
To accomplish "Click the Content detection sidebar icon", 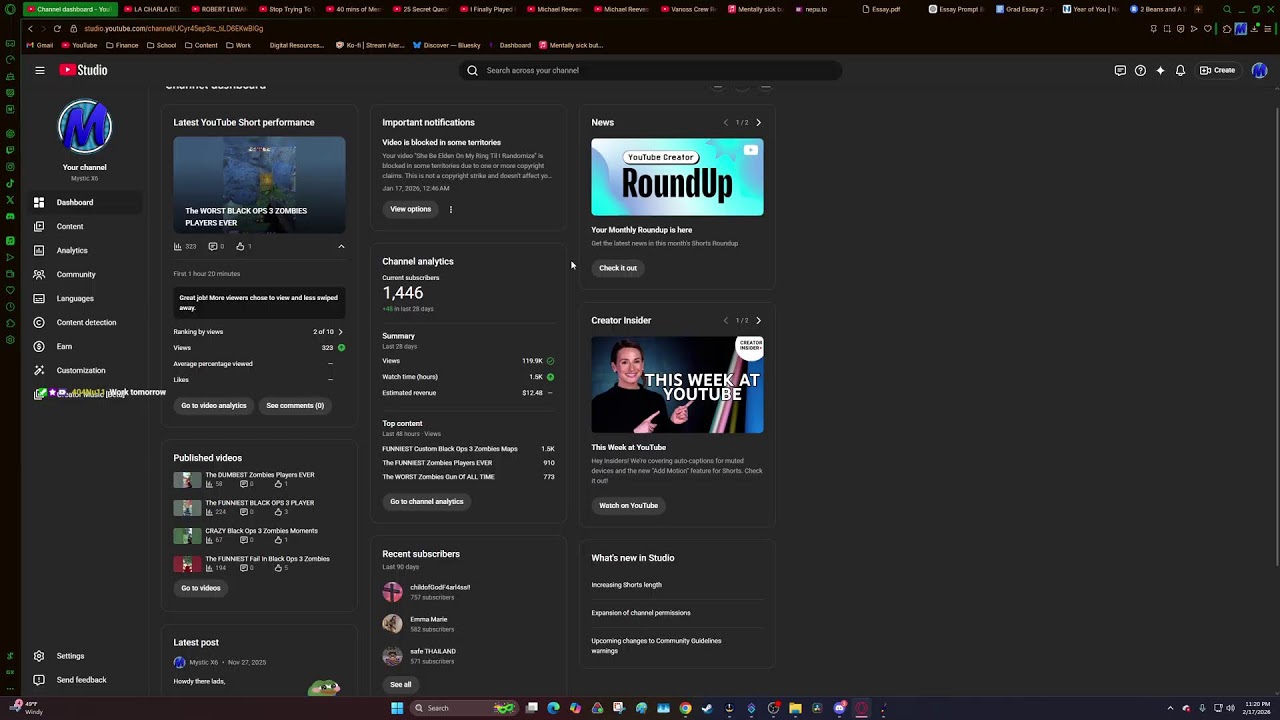I will pyautogui.click(x=39, y=322).
